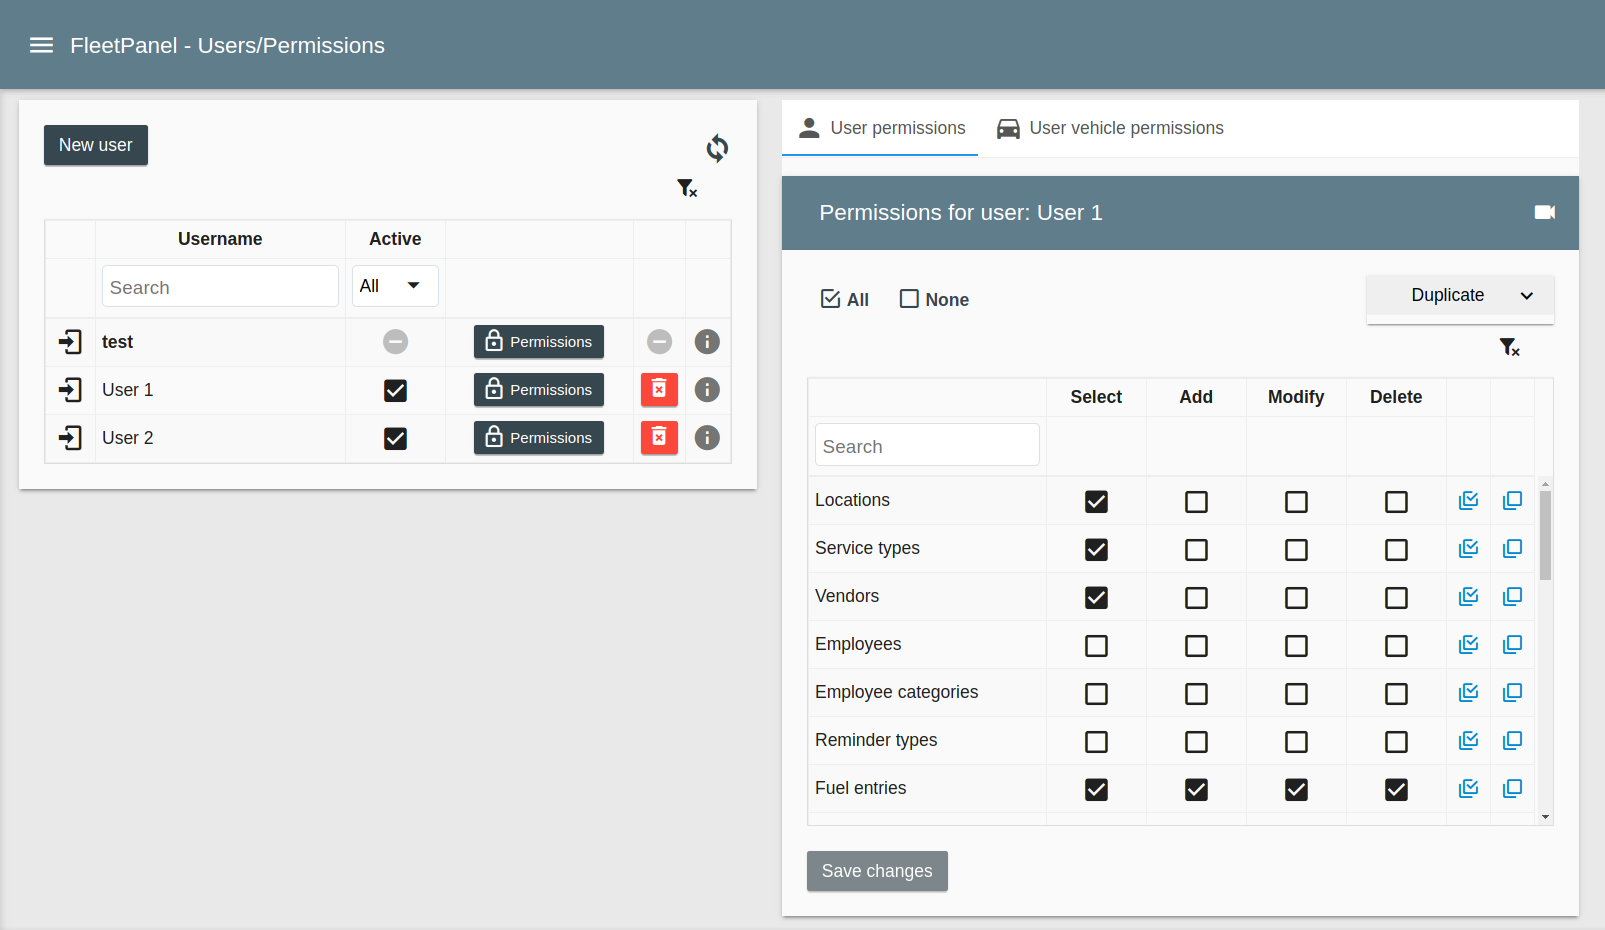Toggle the Active checkbox for User 1
Viewport: 1605px width, 930px height.
395,390
